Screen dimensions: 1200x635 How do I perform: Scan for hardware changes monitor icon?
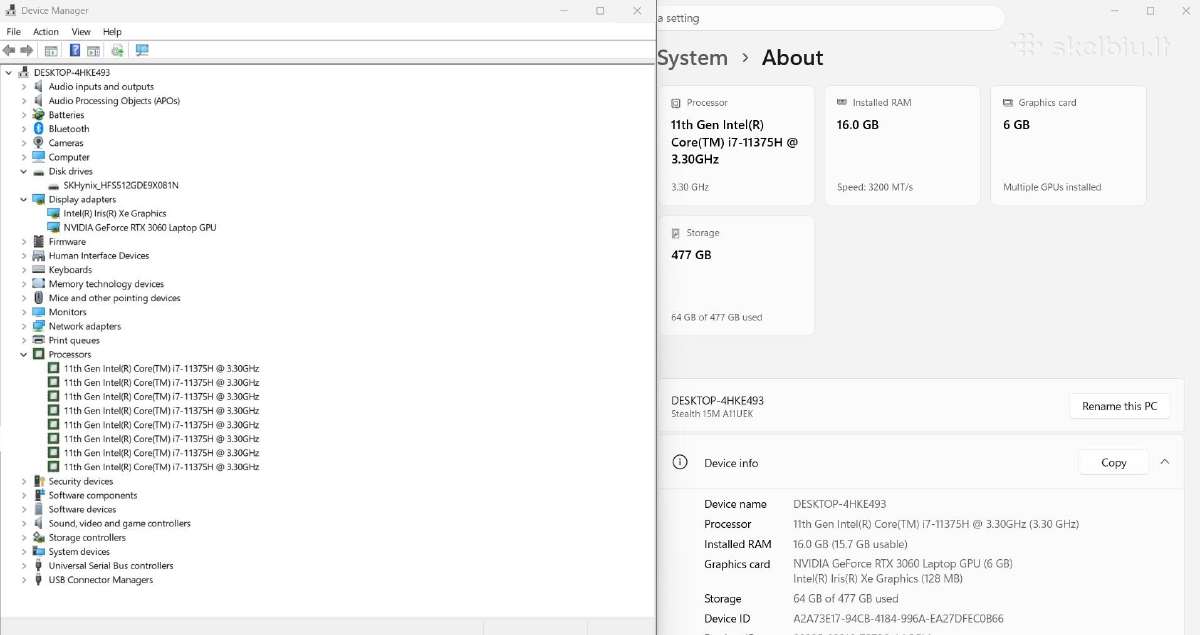(x=142, y=50)
